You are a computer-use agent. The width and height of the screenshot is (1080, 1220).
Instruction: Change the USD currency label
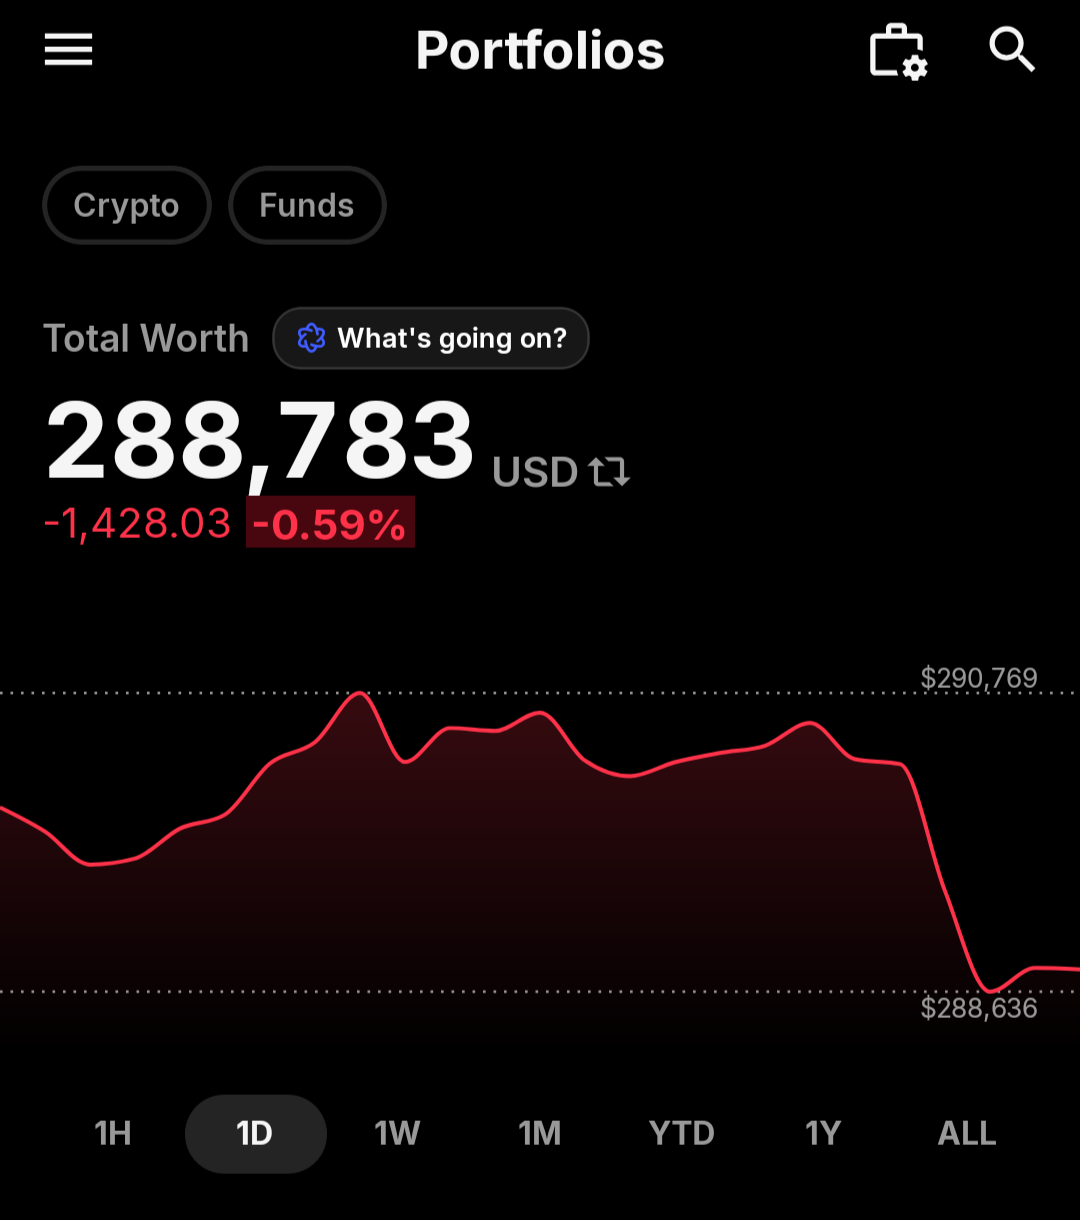(x=535, y=472)
